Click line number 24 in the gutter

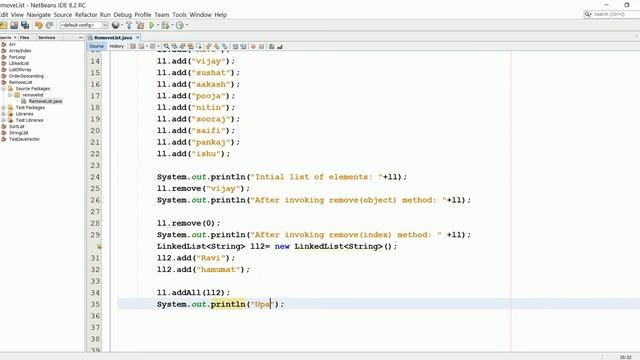click(95, 177)
